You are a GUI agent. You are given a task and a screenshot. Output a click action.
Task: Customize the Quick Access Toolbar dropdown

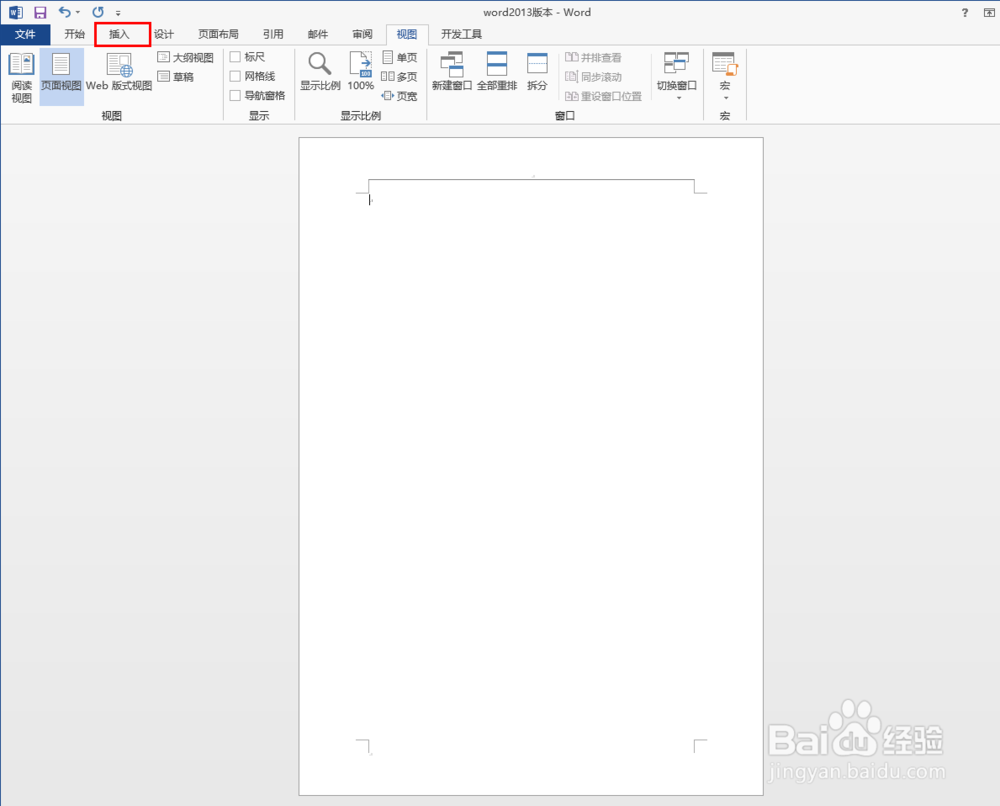(x=118, y=13)
